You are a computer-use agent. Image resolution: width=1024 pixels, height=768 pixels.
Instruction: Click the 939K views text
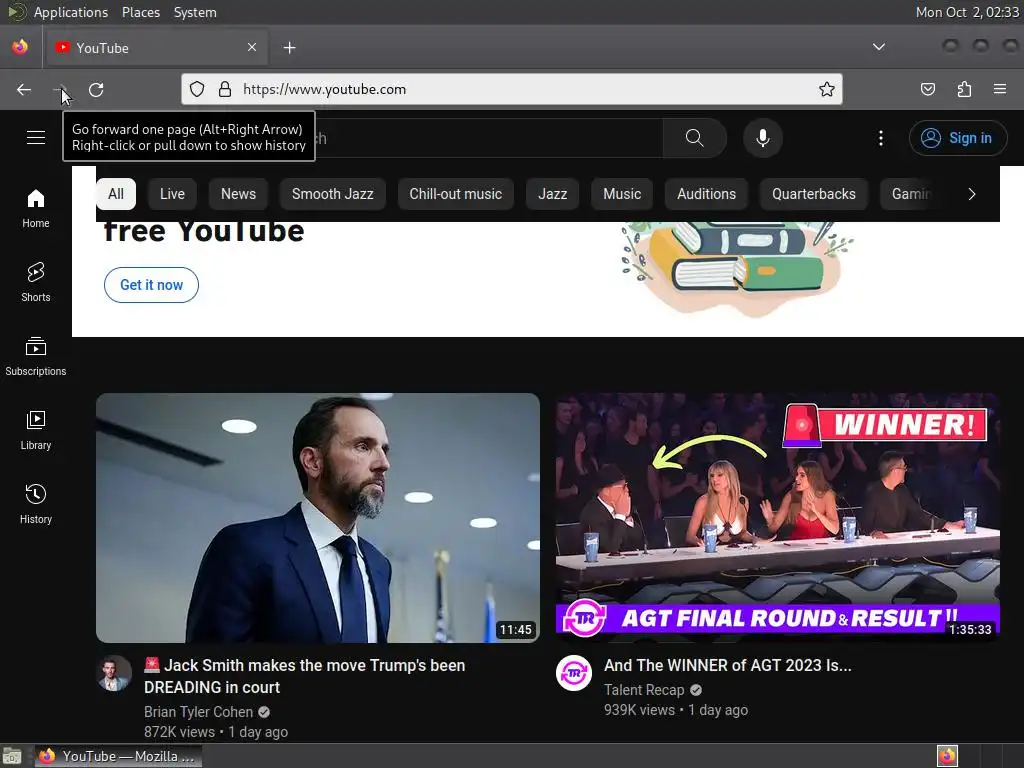[639, 710]
